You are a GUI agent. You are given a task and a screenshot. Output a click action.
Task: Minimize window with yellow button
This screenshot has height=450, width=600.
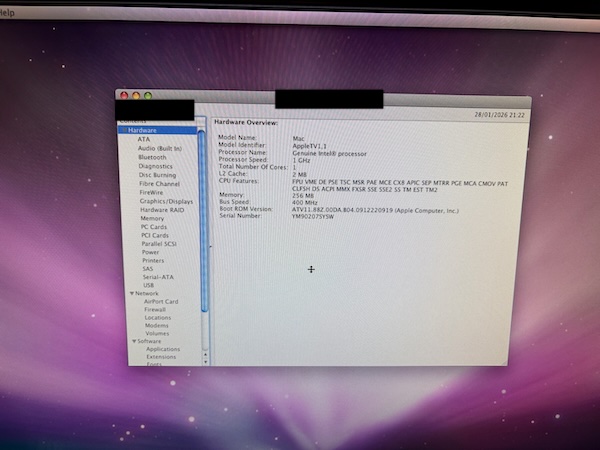pos(136,95)
